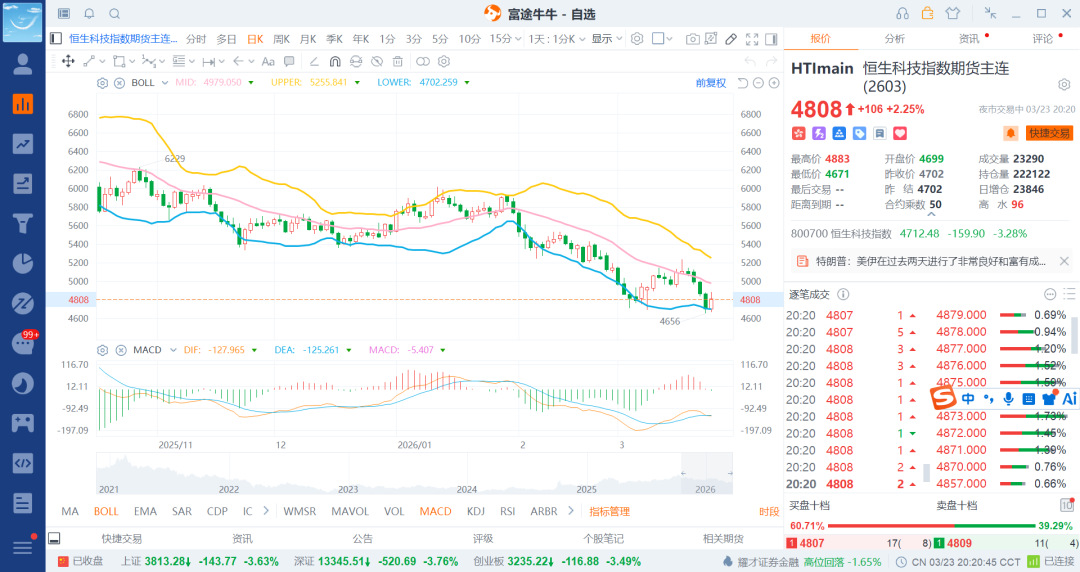
Task: Open the pie chart icon in sidebar
Action: click(x=23, y=263)
